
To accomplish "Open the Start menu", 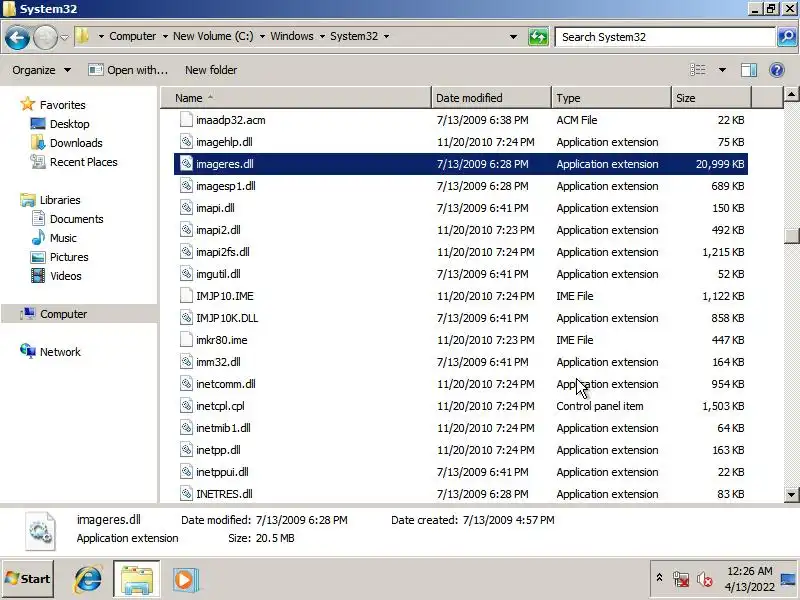I will pos(28,579).
